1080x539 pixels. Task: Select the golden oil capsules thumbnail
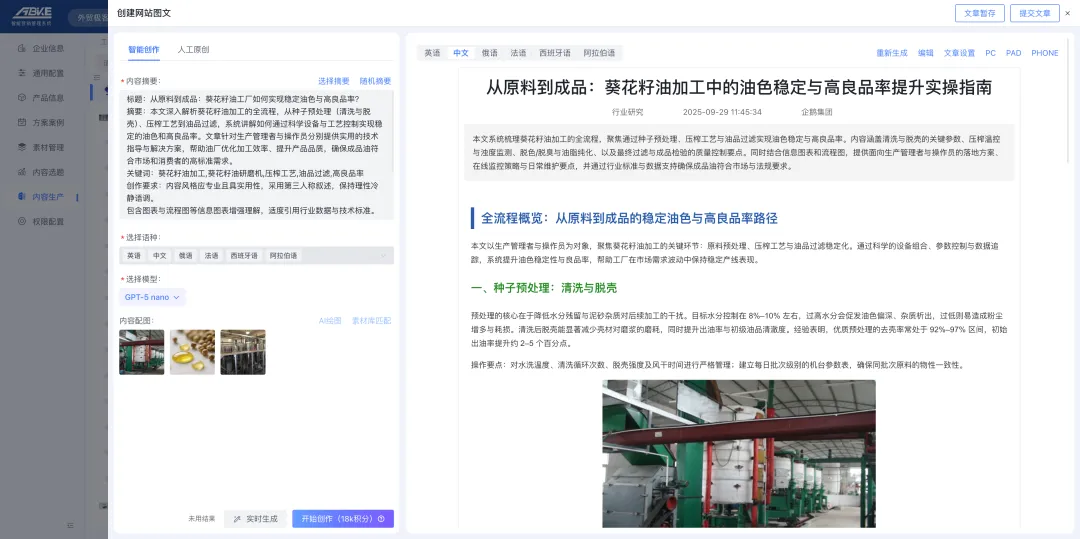pos(192,352)
